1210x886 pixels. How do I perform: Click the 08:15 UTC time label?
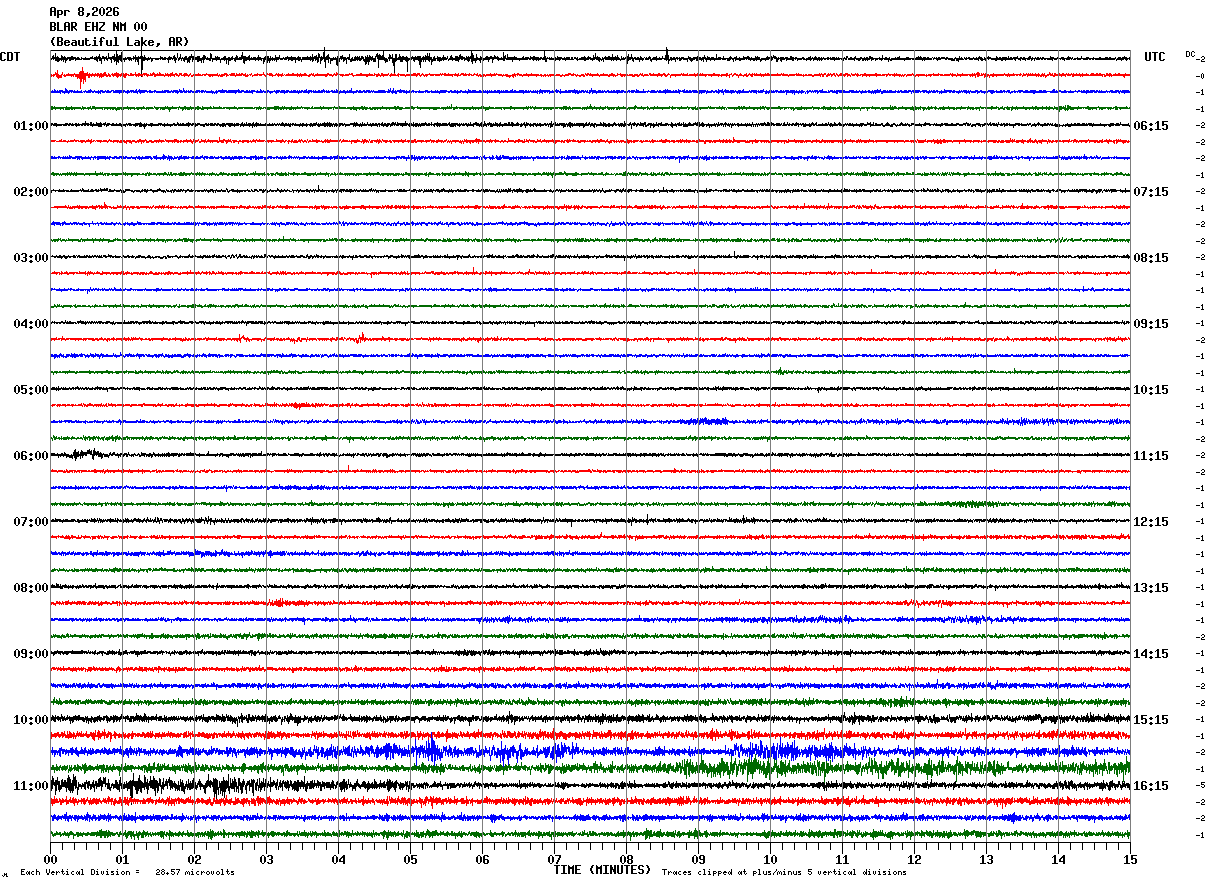click(1151, 258)
